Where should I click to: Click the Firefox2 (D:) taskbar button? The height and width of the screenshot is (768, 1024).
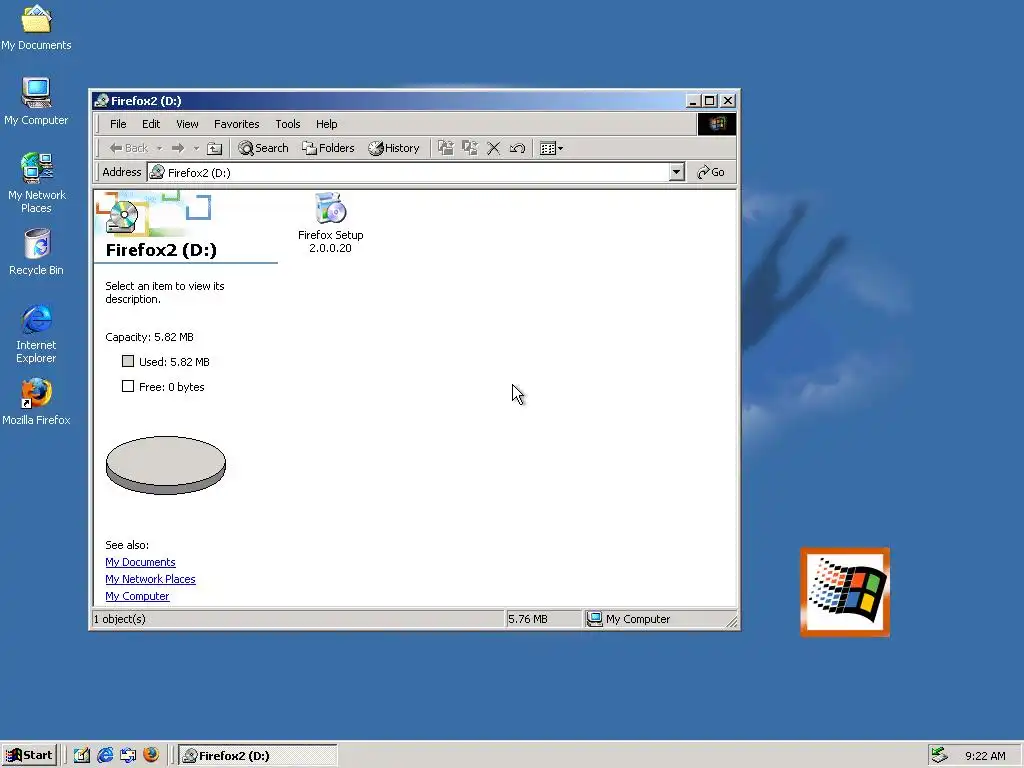tap(258, 756)
